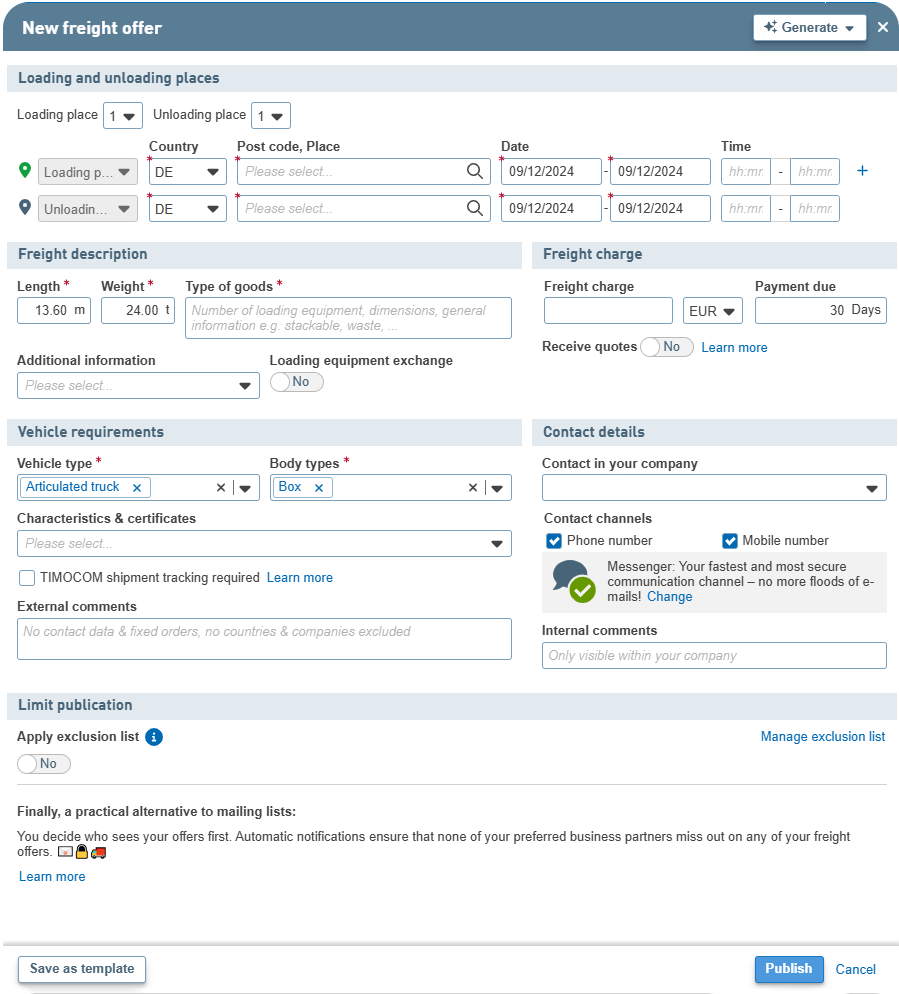Click the info icon next to Apply exclusion list
This screenshot has width=899, height=994.
pos(154,737)
